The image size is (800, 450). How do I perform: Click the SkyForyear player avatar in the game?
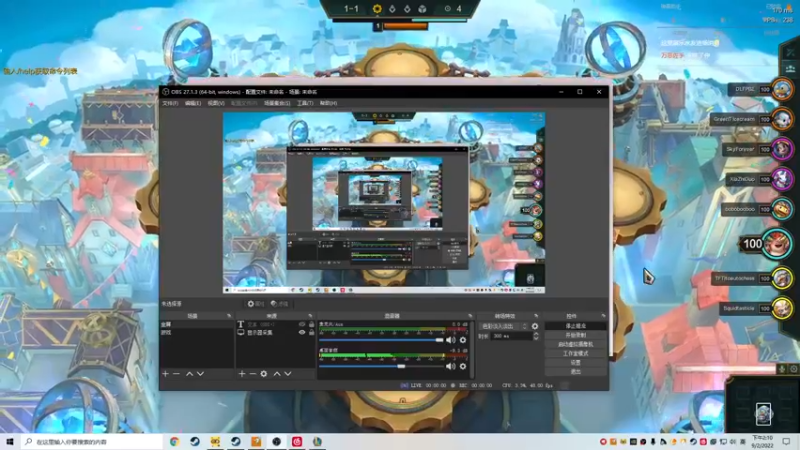[782, 149]
